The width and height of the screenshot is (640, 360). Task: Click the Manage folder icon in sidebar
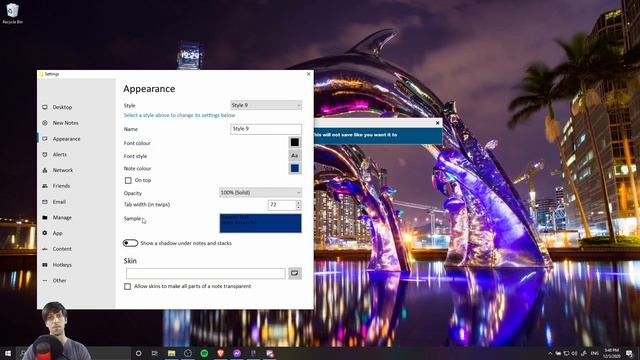click(45, 218)
